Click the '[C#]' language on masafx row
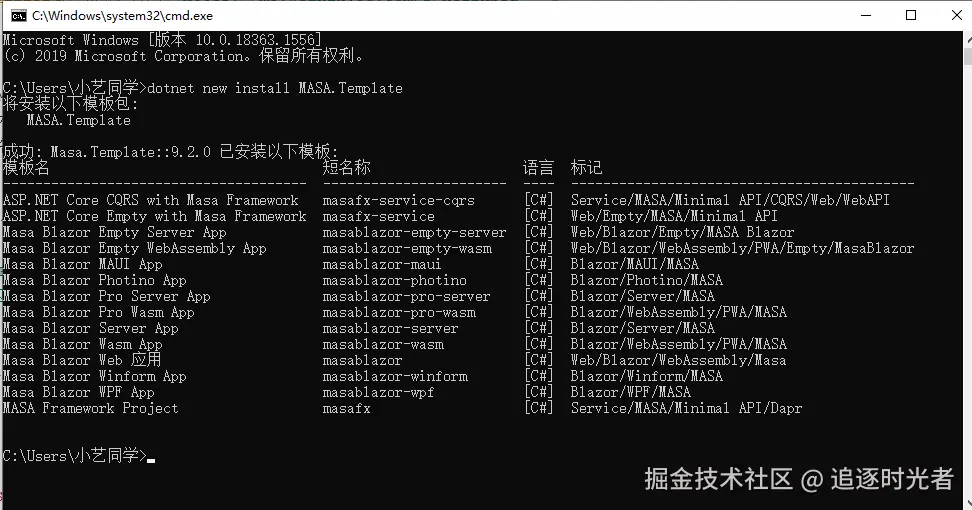The height and width of the screenshot is (510, 972). (538, 408)
